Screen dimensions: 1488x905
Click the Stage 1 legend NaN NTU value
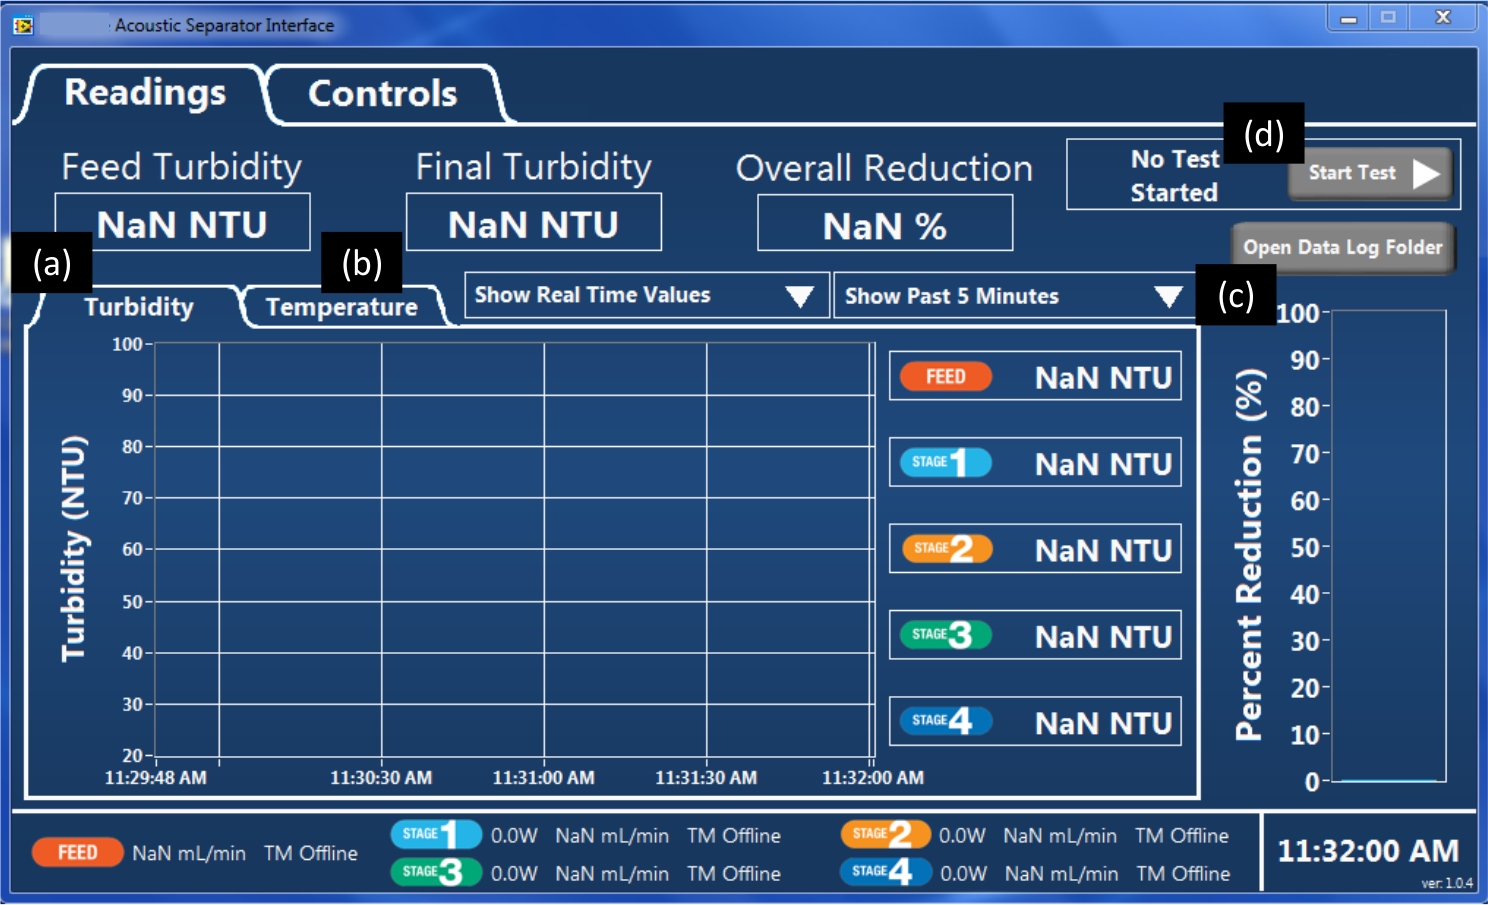tap(1103, 463)
